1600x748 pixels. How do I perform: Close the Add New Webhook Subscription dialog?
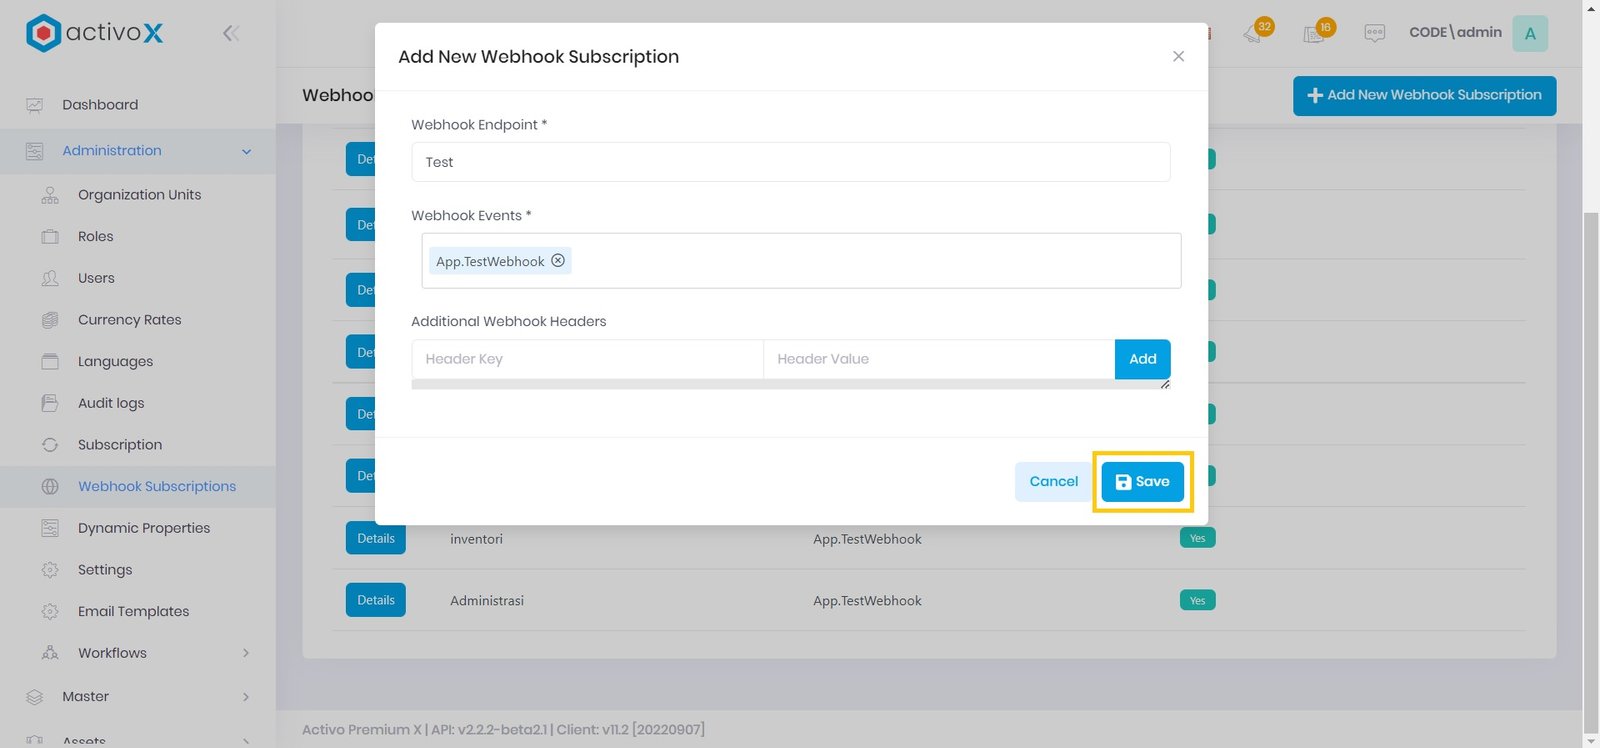click(x=1178, y=56)
